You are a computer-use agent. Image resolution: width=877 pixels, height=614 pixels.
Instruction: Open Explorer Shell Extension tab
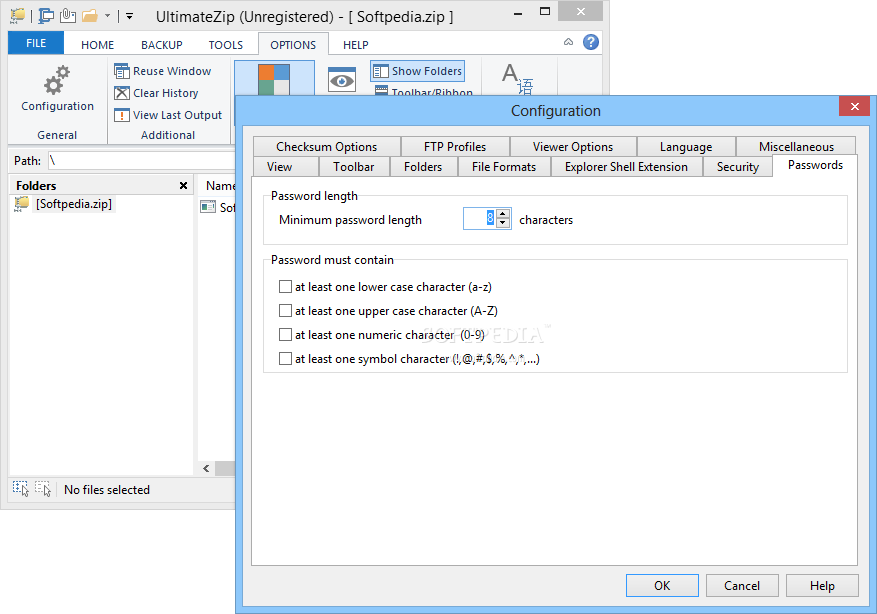626,167
